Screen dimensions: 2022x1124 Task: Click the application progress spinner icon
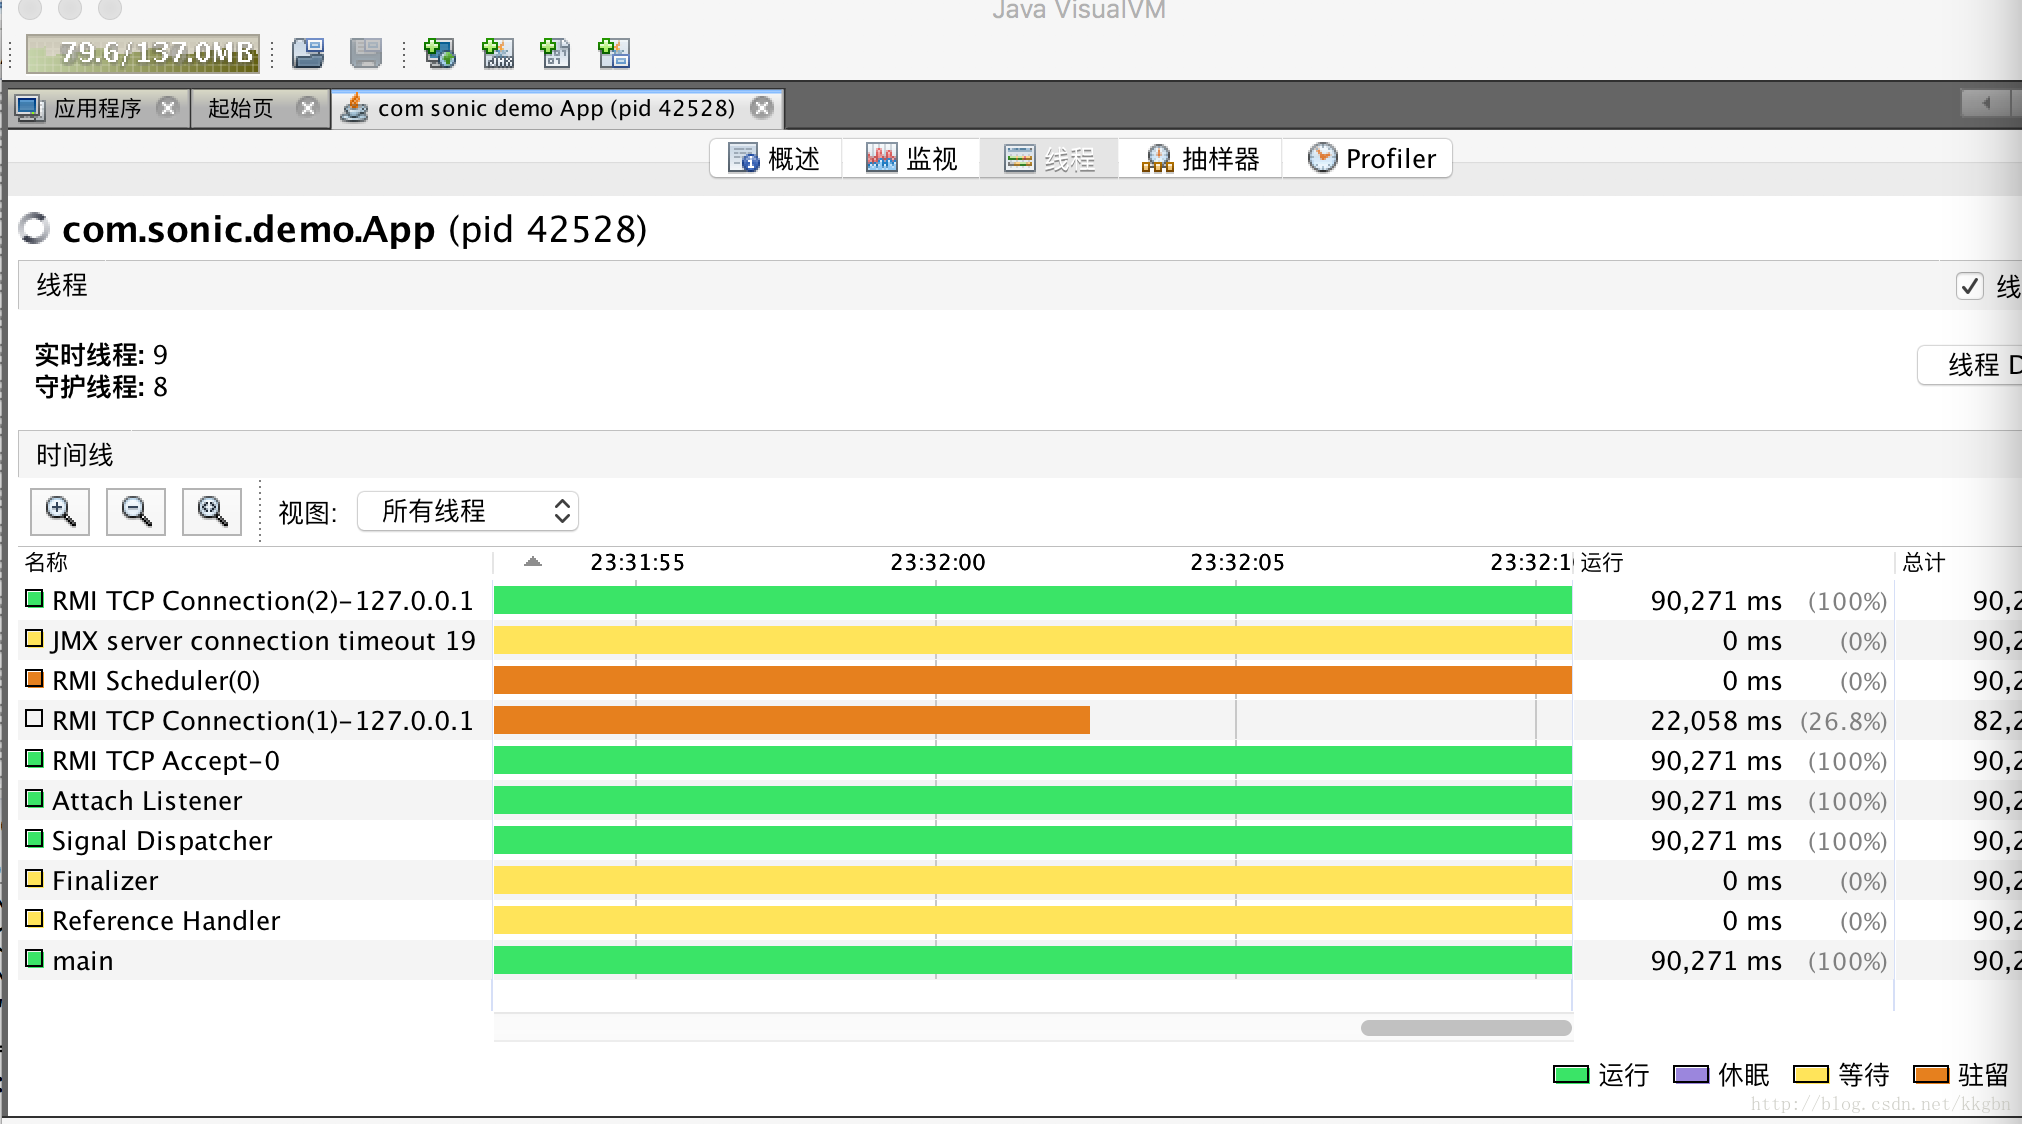(35, 228)
